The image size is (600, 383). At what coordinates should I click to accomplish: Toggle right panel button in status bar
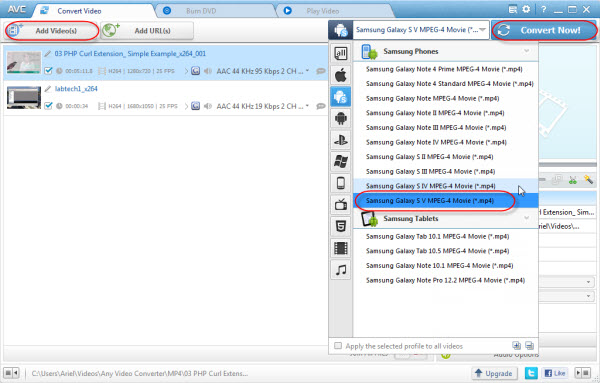583,373
